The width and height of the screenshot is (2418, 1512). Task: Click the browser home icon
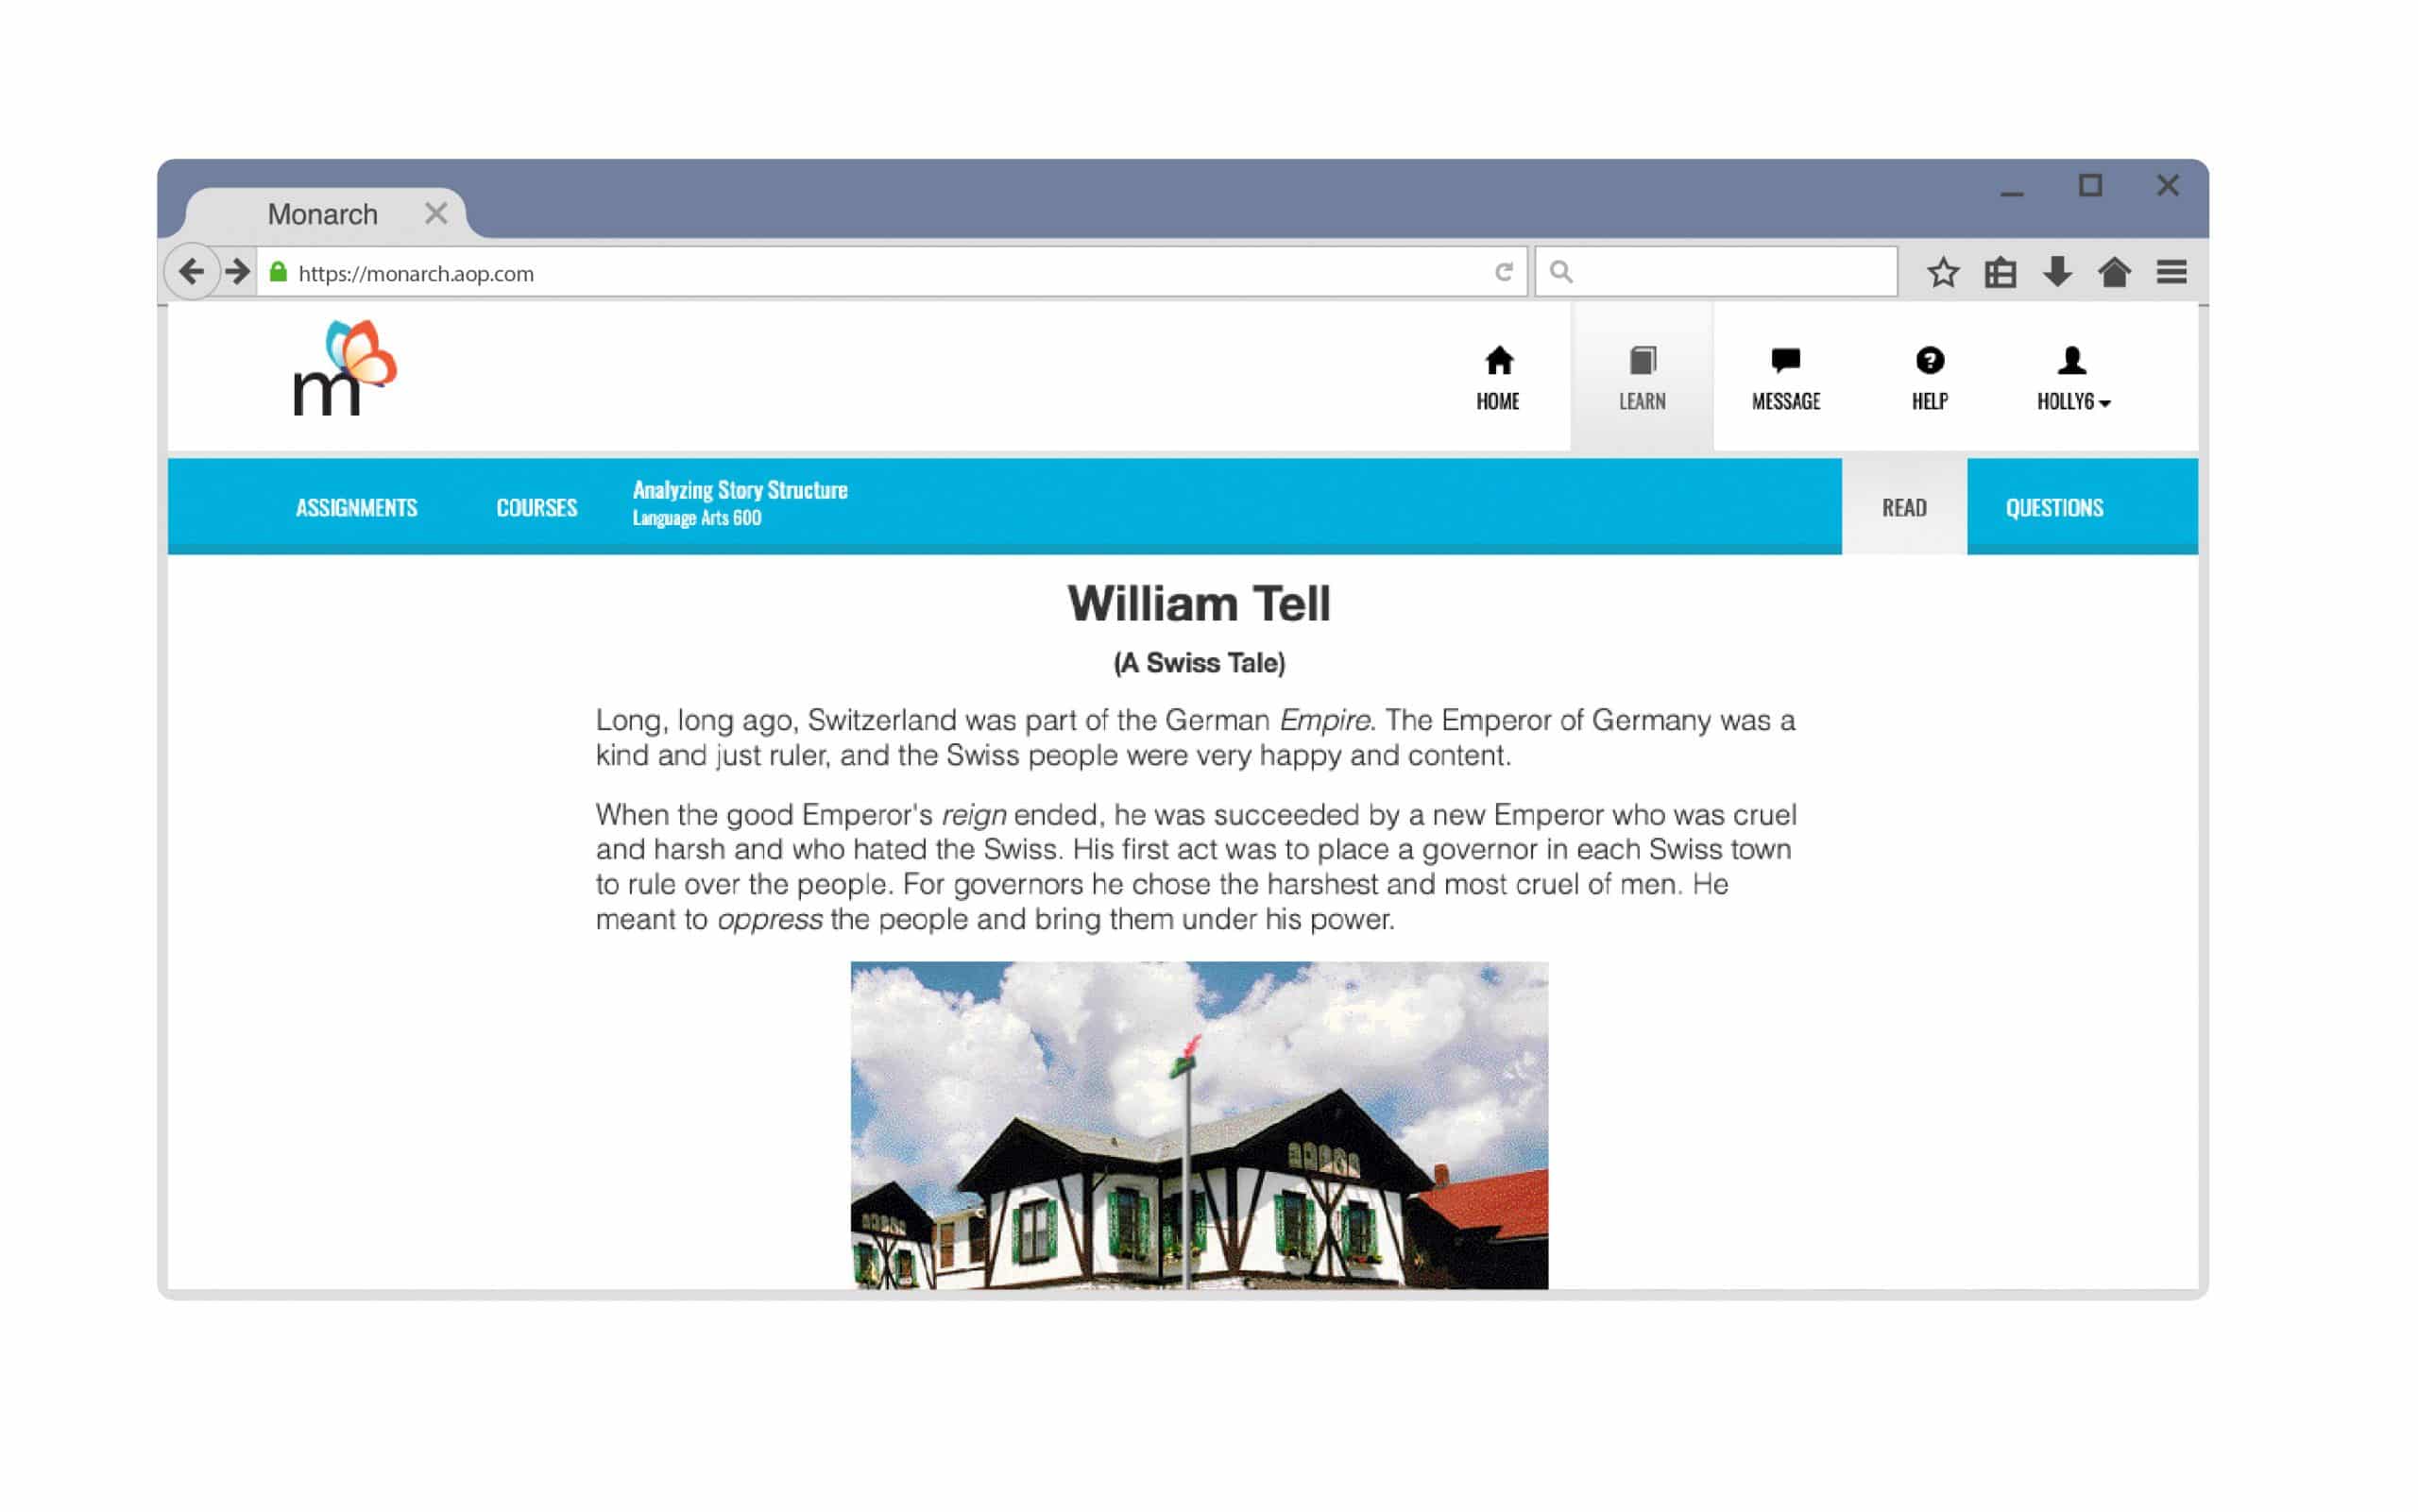click(x=2115, y=274)
